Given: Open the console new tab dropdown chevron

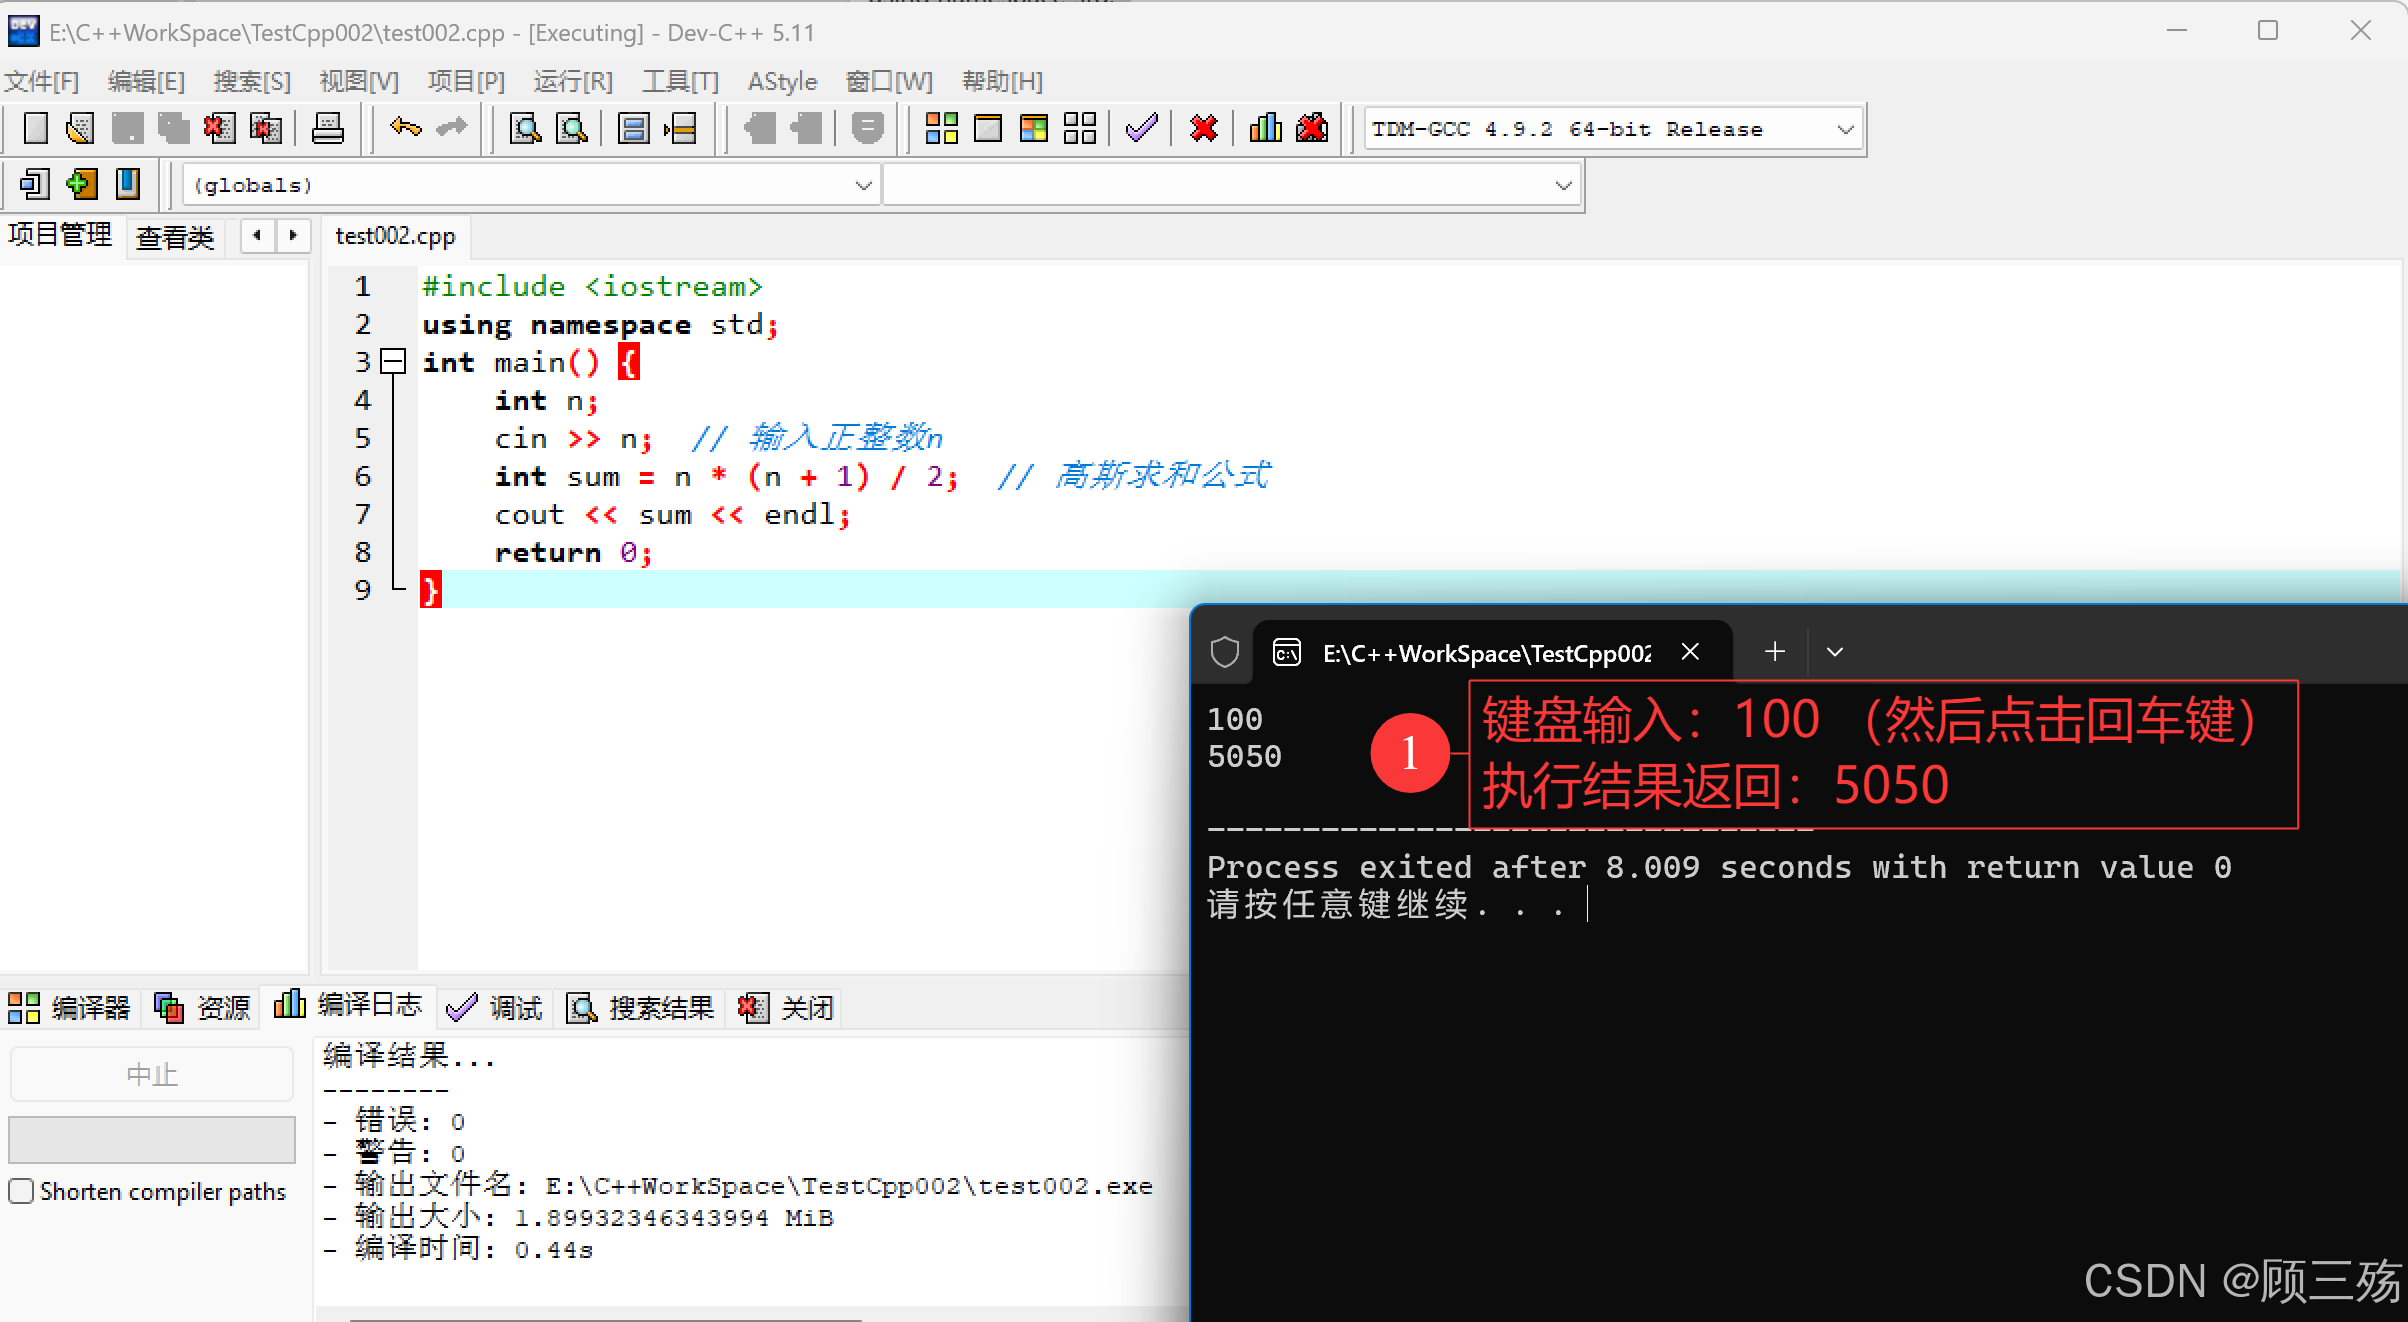Looking at the screenshot, I should point(1834,652).
